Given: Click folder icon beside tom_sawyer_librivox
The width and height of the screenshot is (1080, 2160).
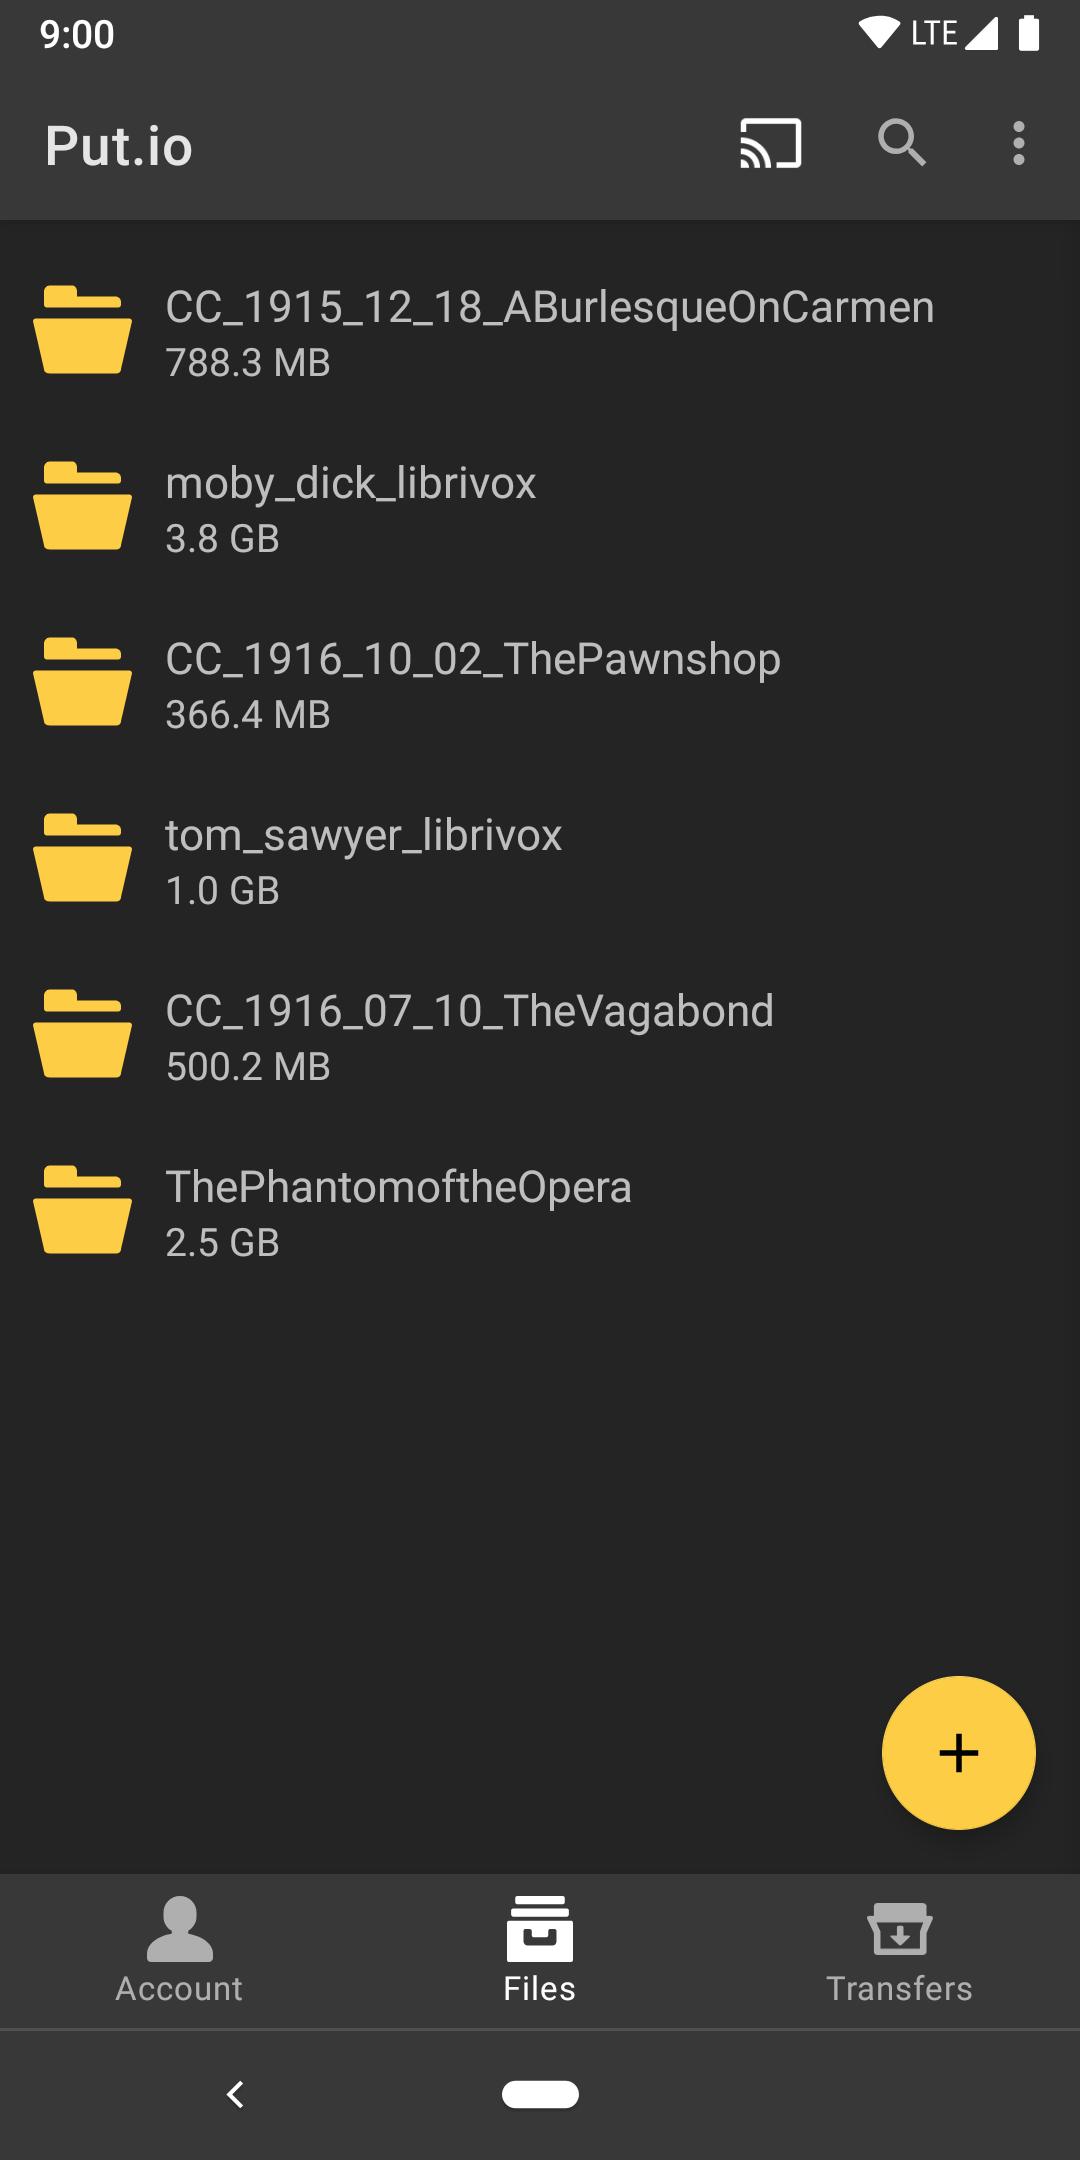Looking at the screenshot, I should pos(82,858).
